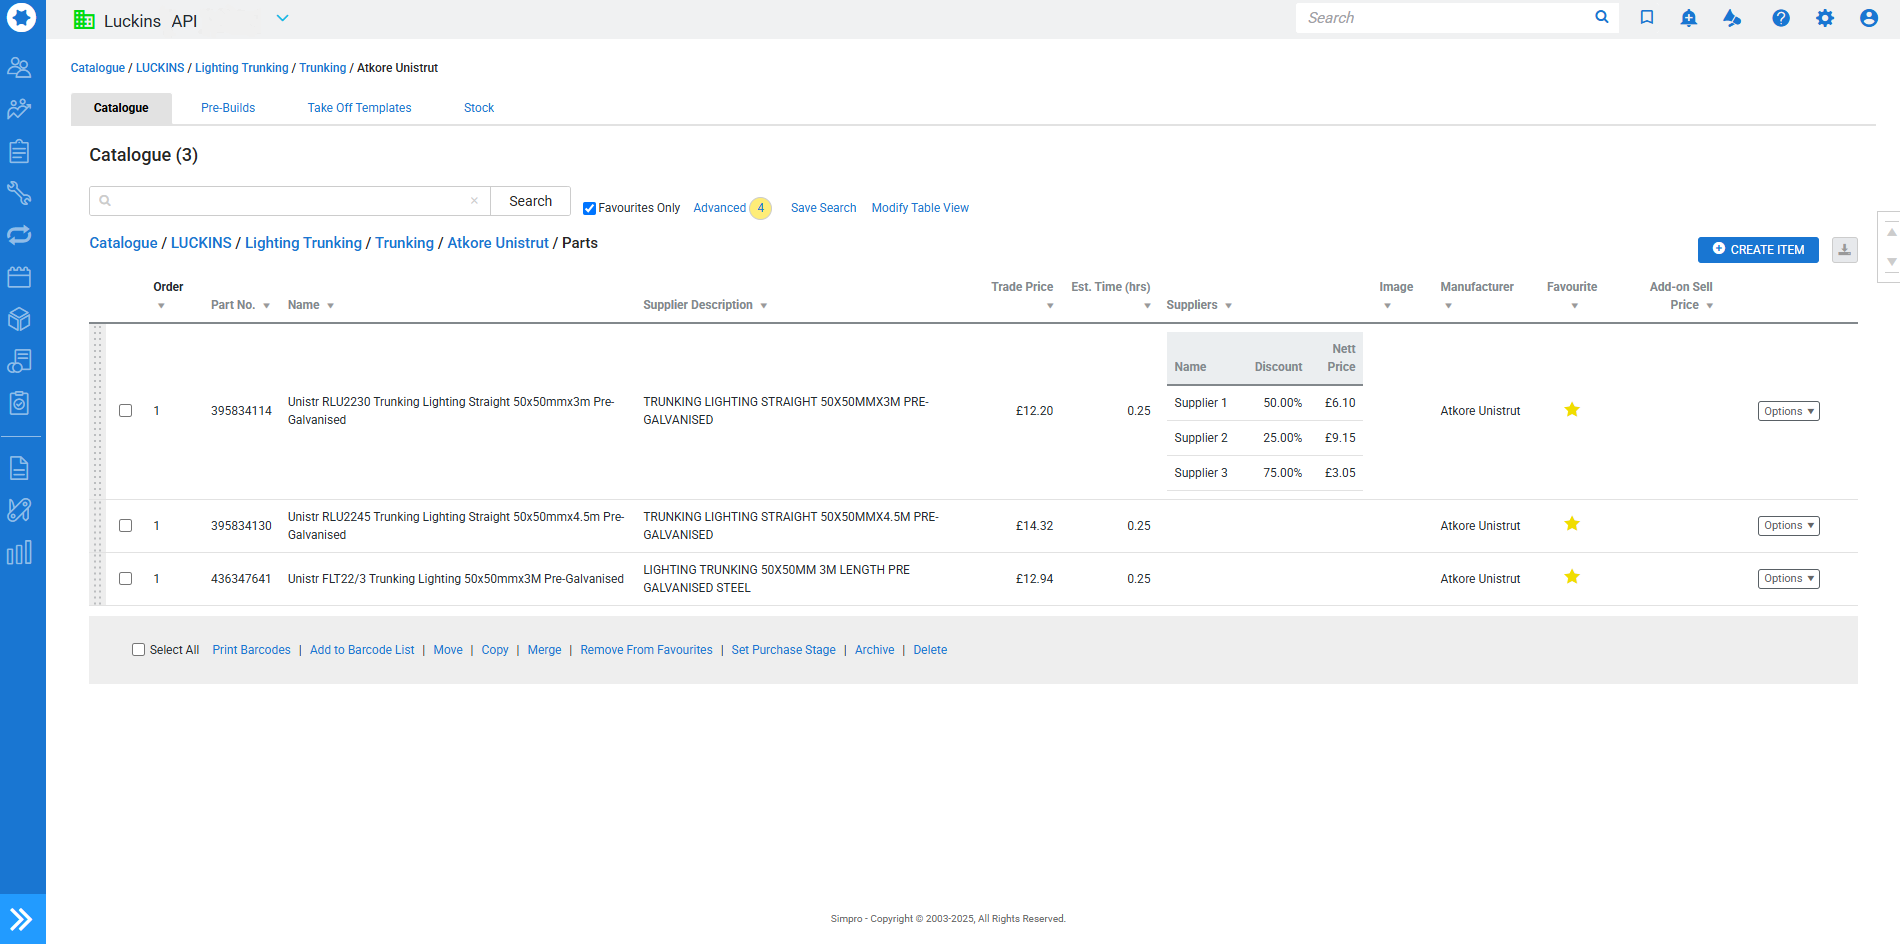This screenshot has height=944, width=1900.
Task: Switch to the Pre-Builds tab
Action: tap(228, 108)
